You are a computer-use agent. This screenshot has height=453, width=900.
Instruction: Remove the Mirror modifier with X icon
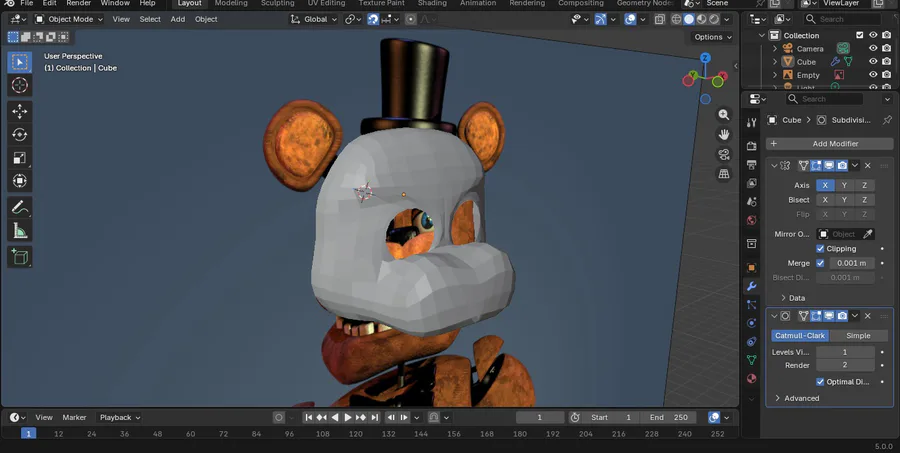[868, 165]
